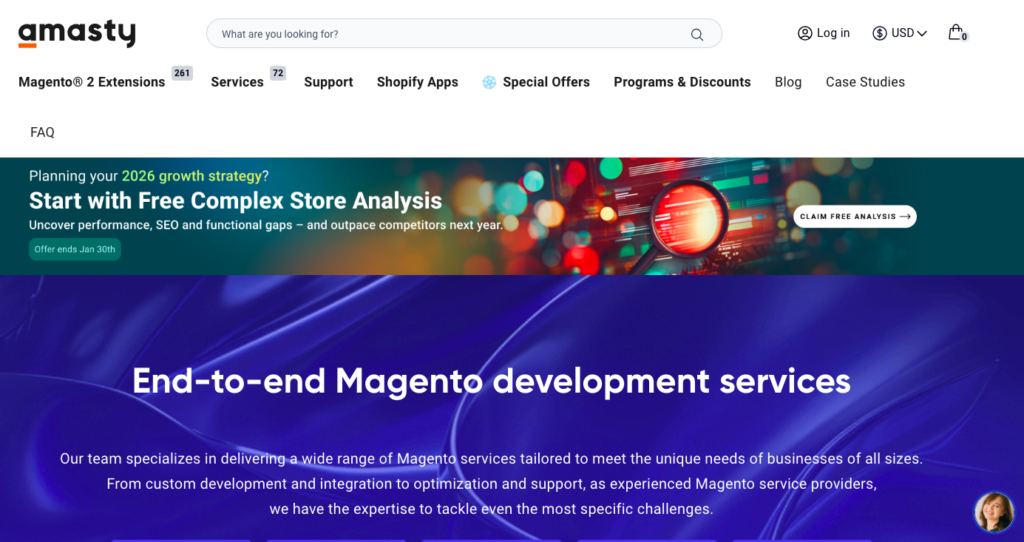Viewport: 1024px width, 542px height.
Task: Expand the USD currency dropdown
Action: click(x=900, y=33)
